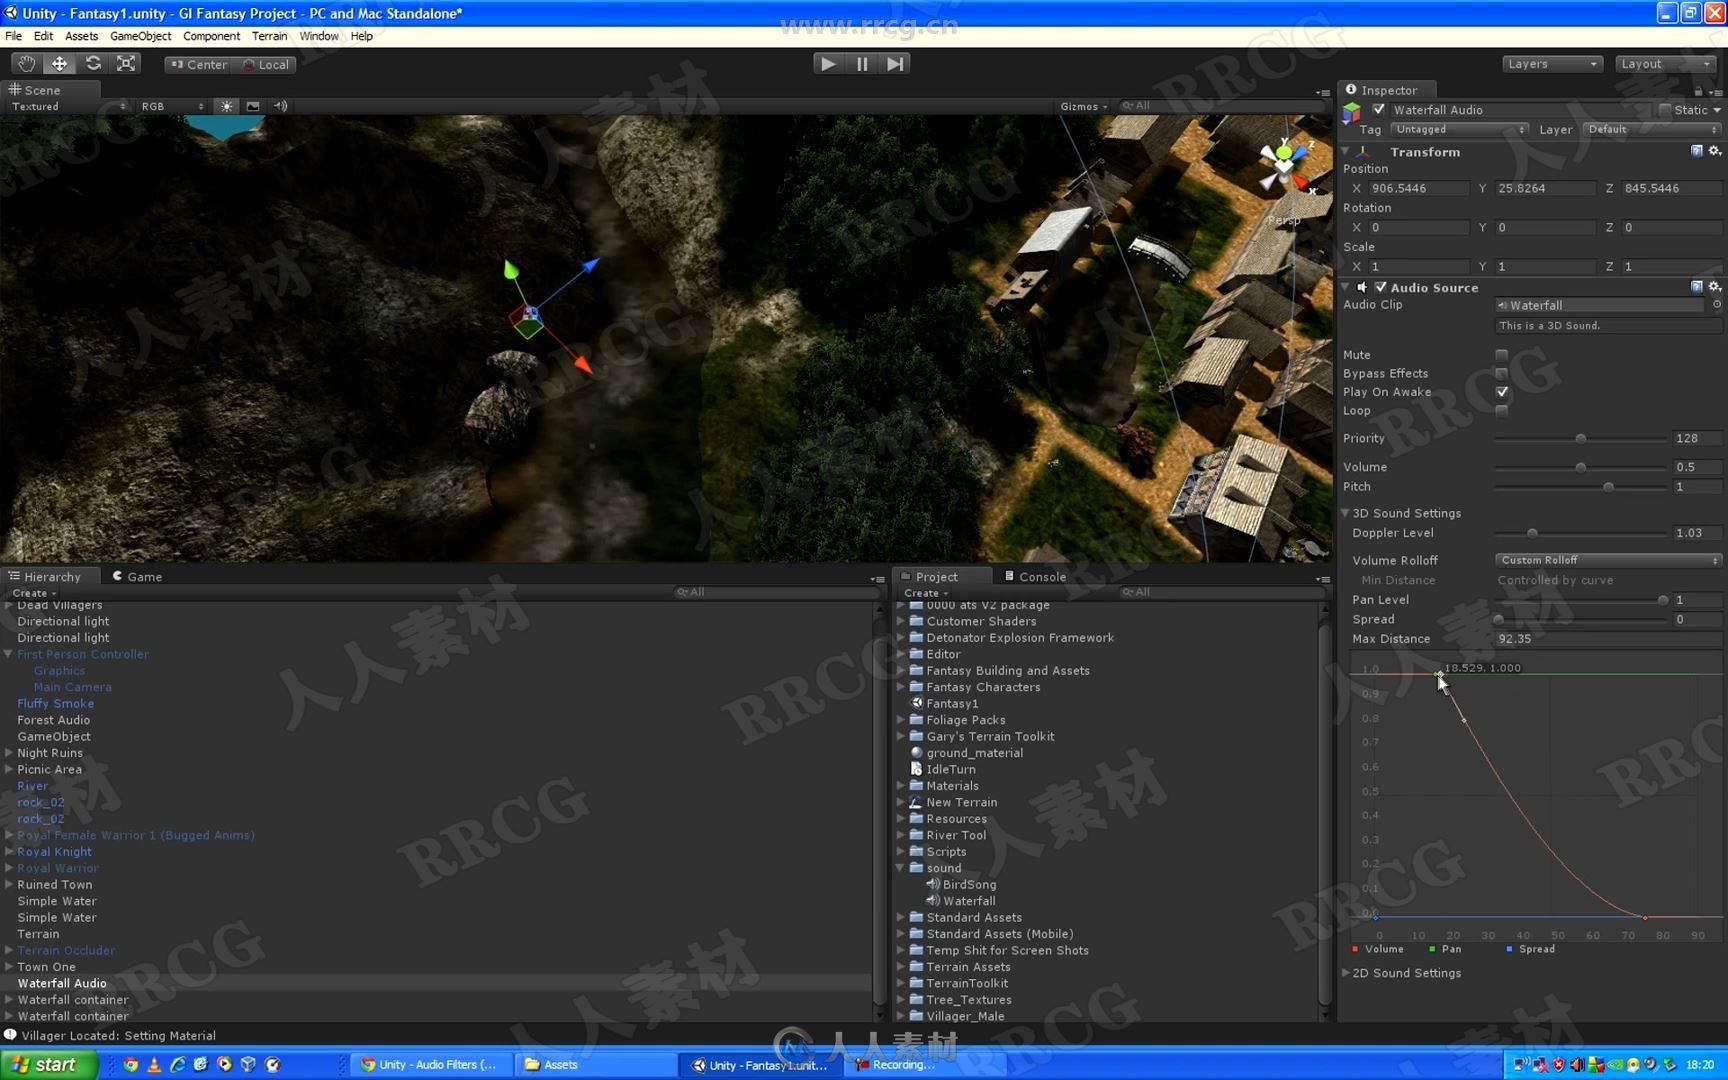This screenshot has width=1728, height=1080.
Task: Open Transform help book icon
Action: pos(1697,151)
